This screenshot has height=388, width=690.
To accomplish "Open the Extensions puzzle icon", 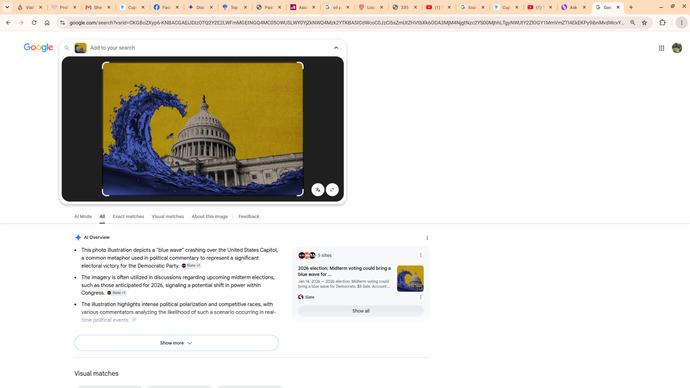I will coord(662,22).
